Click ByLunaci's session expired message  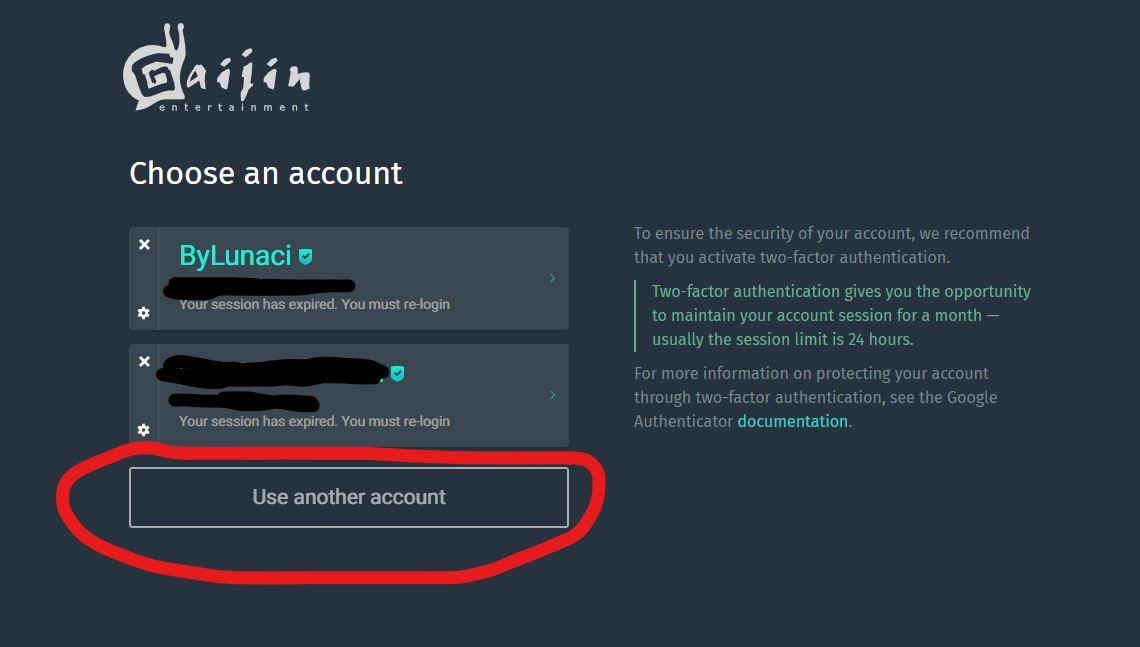point(314,304)
